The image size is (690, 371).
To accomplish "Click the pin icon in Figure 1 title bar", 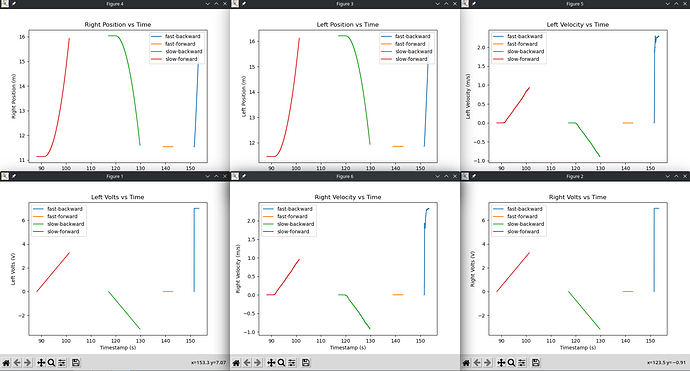I will 14,176.
